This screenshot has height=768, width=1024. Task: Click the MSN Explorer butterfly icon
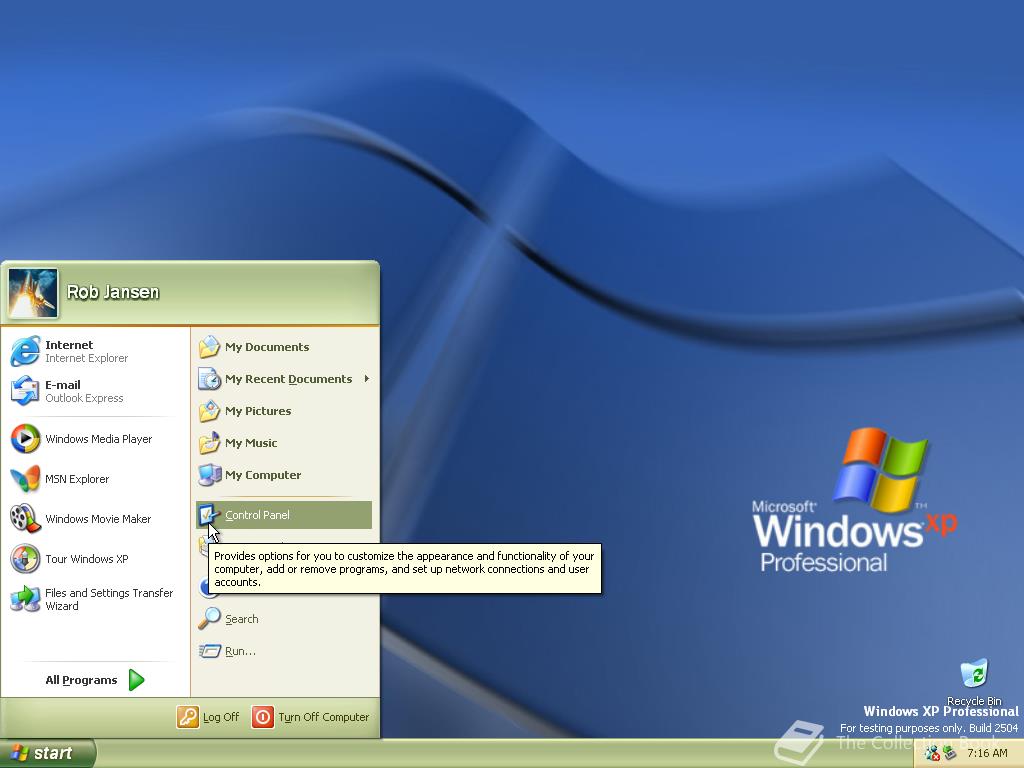point(25,479)
